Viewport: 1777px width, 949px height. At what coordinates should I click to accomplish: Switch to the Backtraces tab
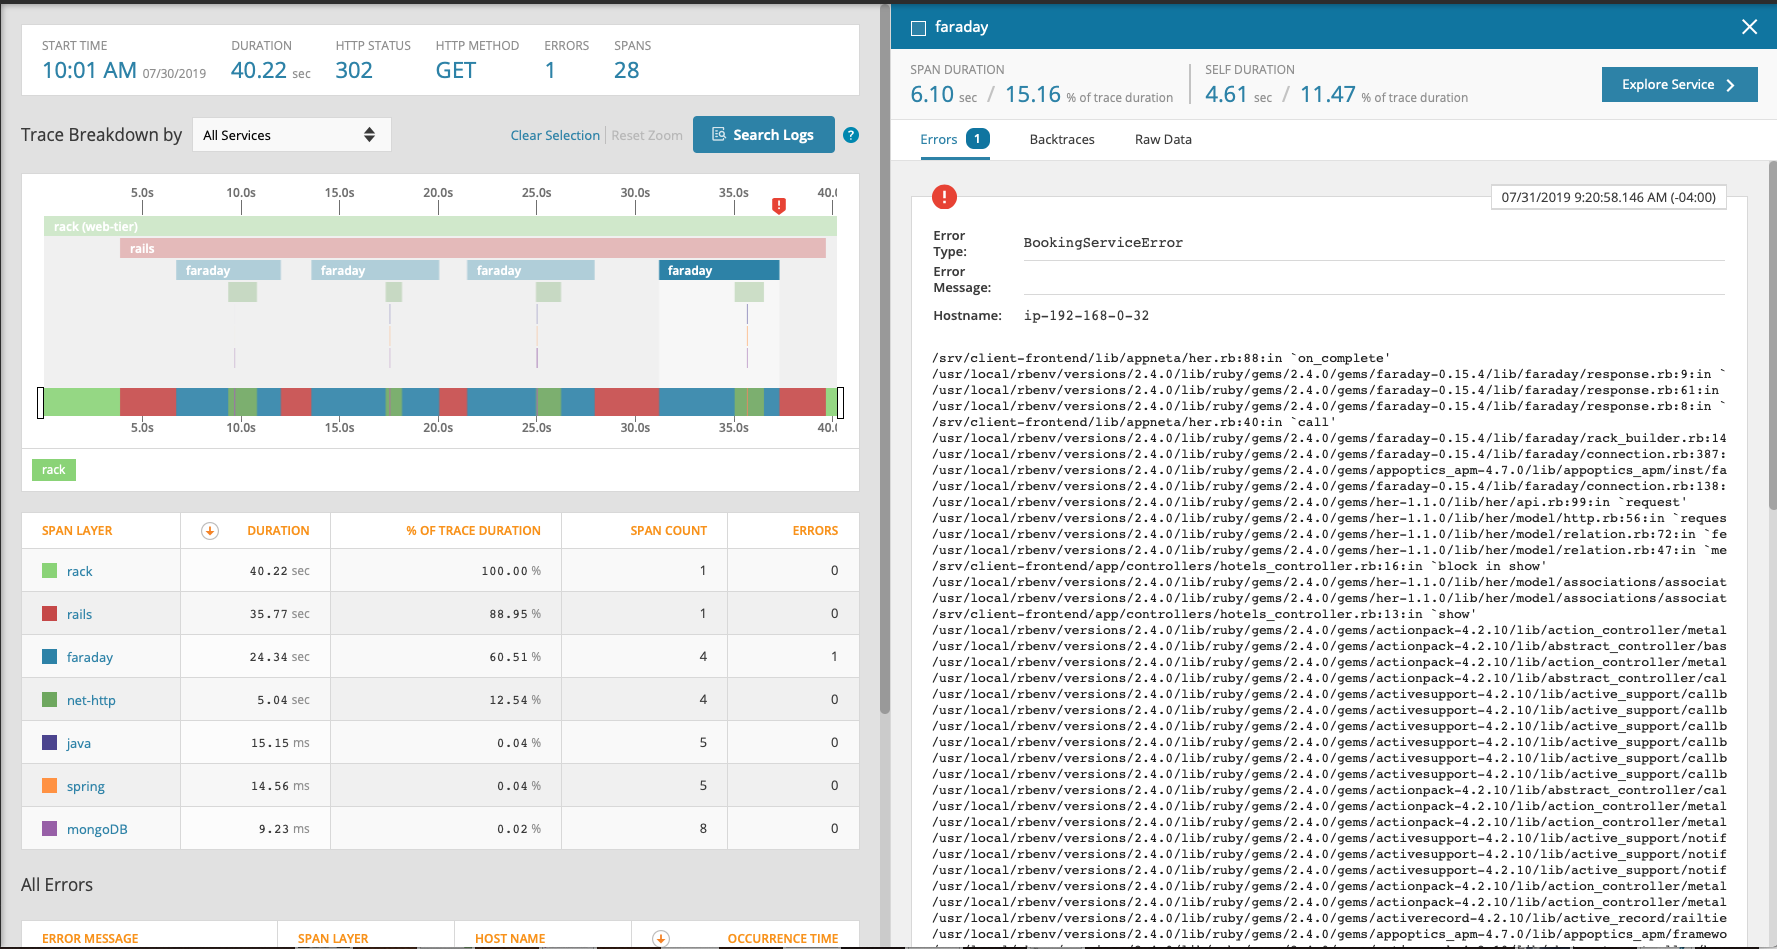pos(1062,139)
